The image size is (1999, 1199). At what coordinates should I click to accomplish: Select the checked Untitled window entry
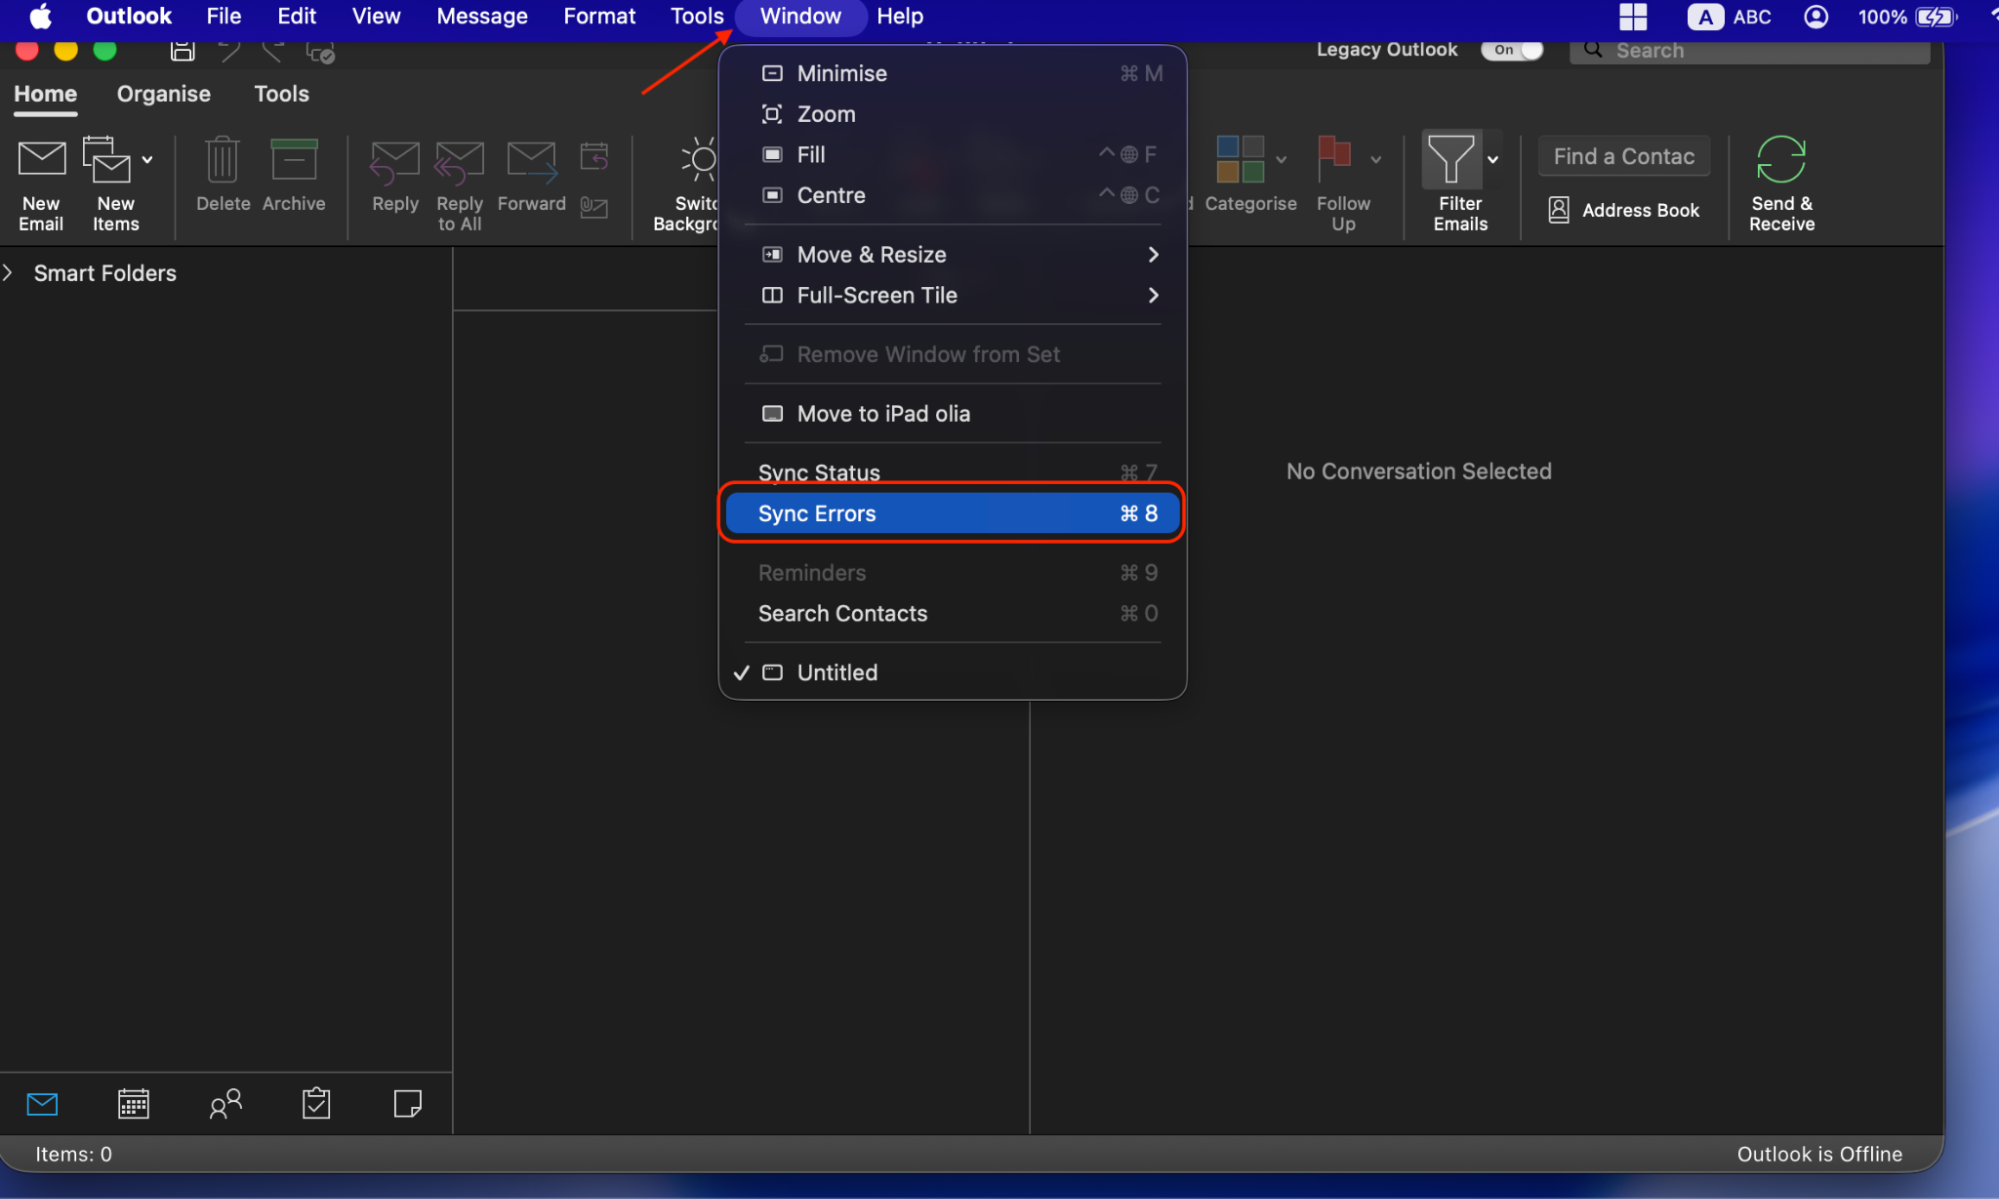pyautogui.click(x=952, y=672)
